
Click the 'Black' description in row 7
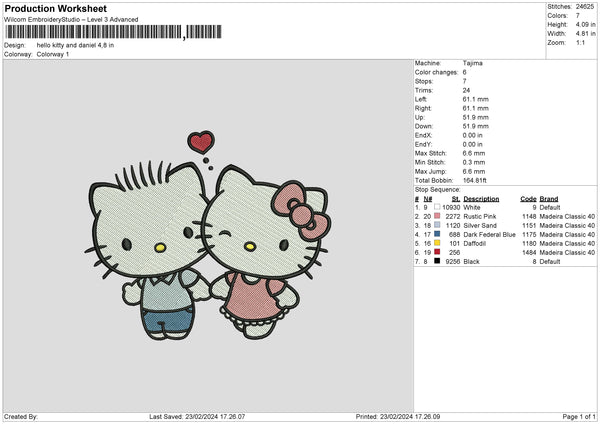point(471,262)
